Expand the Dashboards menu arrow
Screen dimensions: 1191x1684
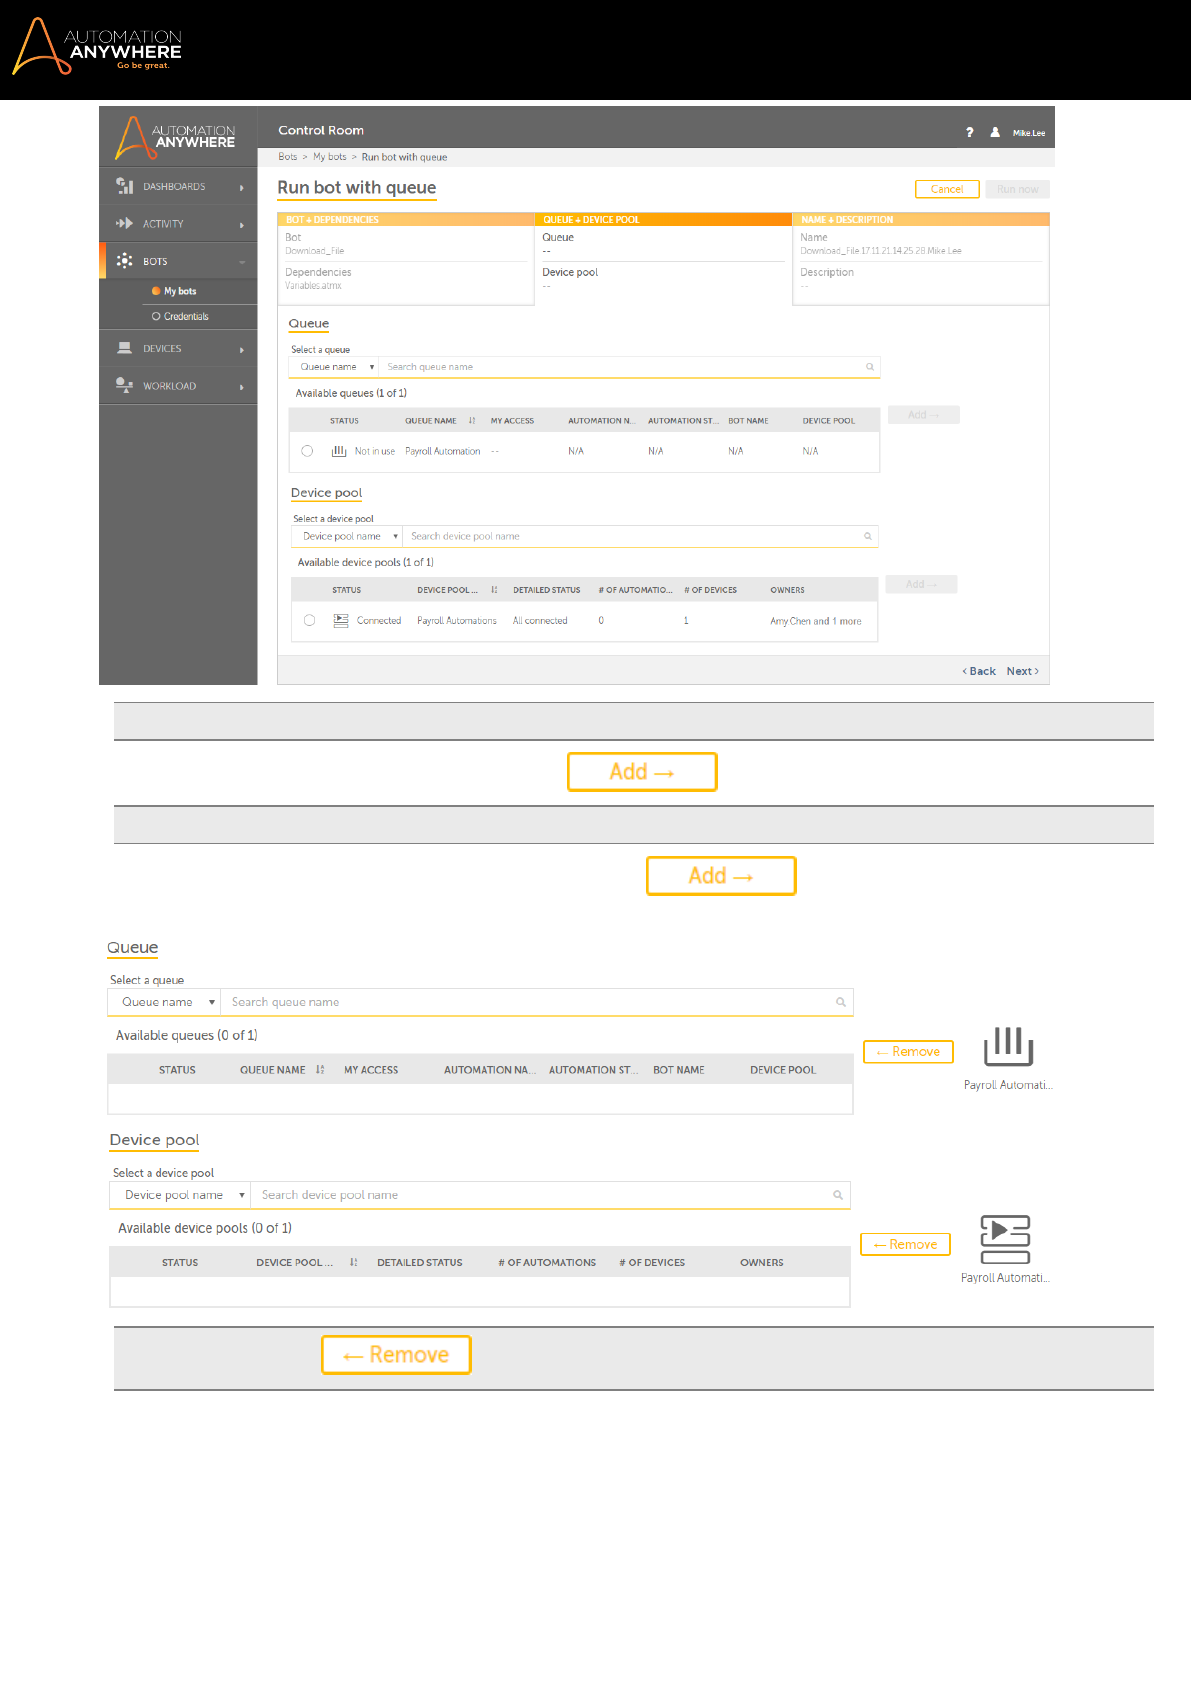(241, 187)
